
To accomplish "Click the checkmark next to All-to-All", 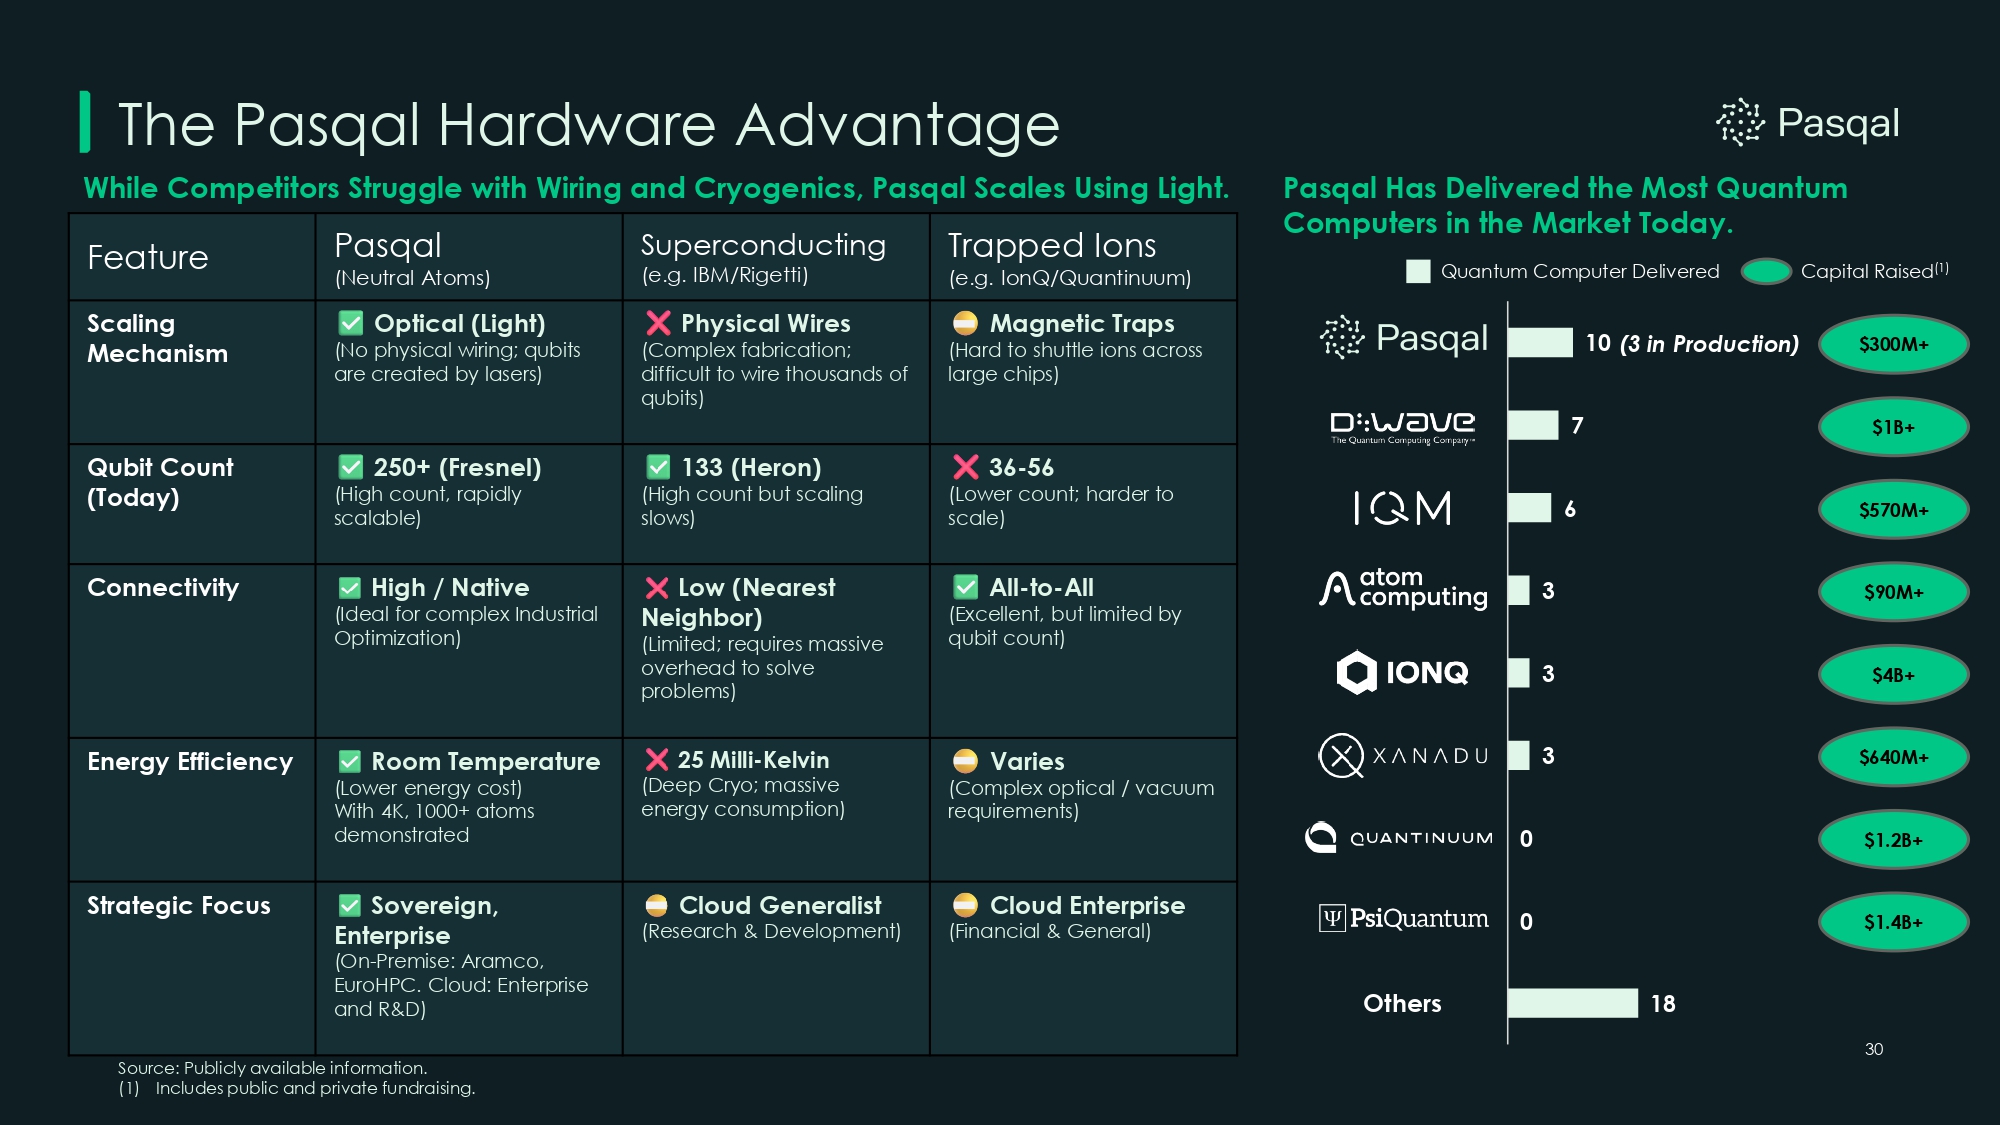I will pyautogui.click(x=966, y=587).
